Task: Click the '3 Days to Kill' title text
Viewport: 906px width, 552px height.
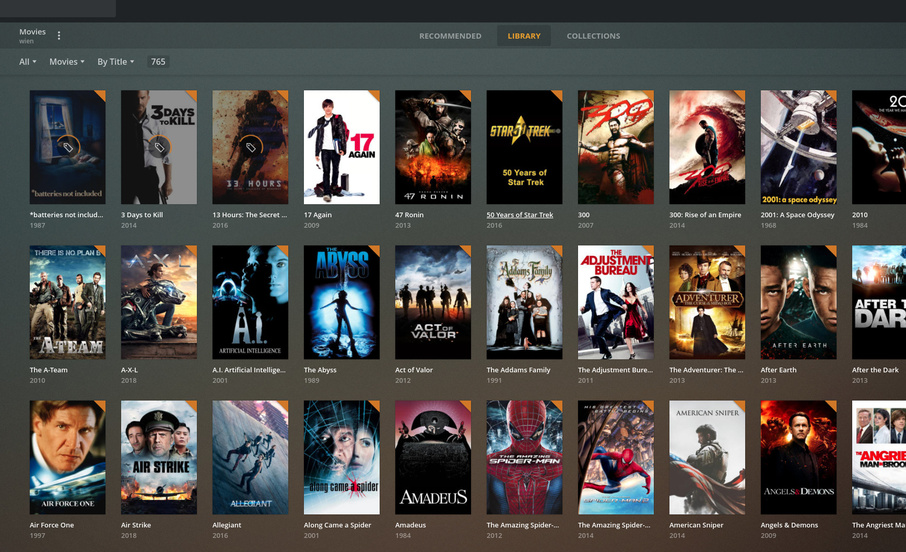Action: click(142, 215)
